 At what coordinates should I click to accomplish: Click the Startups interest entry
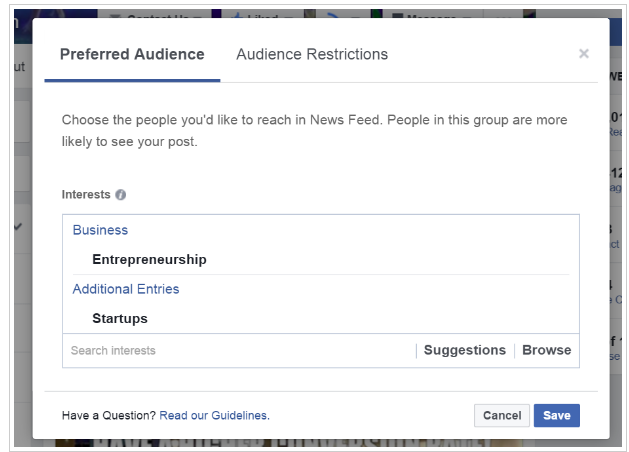click(x=120, y=318)
